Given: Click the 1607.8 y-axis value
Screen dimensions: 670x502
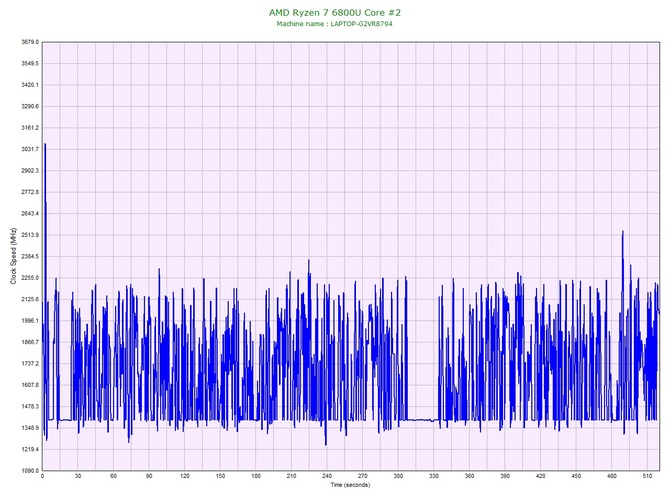Looking at the screenshot, I should point(30,385).
